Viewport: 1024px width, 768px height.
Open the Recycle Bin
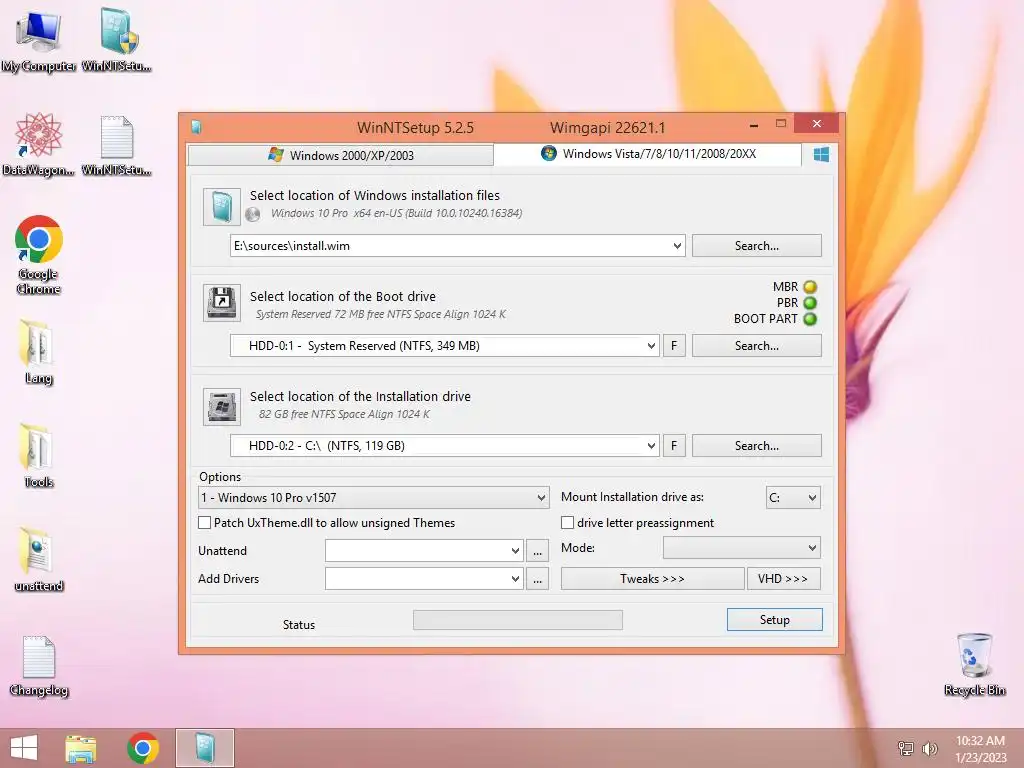(x=974, y=665)
